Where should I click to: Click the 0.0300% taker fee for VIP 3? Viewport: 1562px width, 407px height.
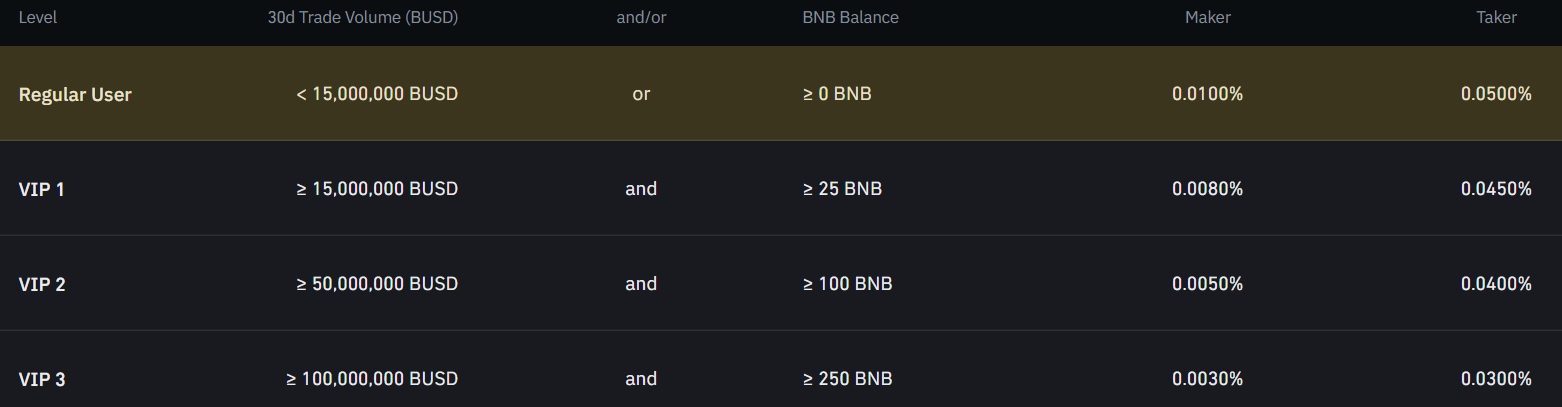(x=1496, y=379)
